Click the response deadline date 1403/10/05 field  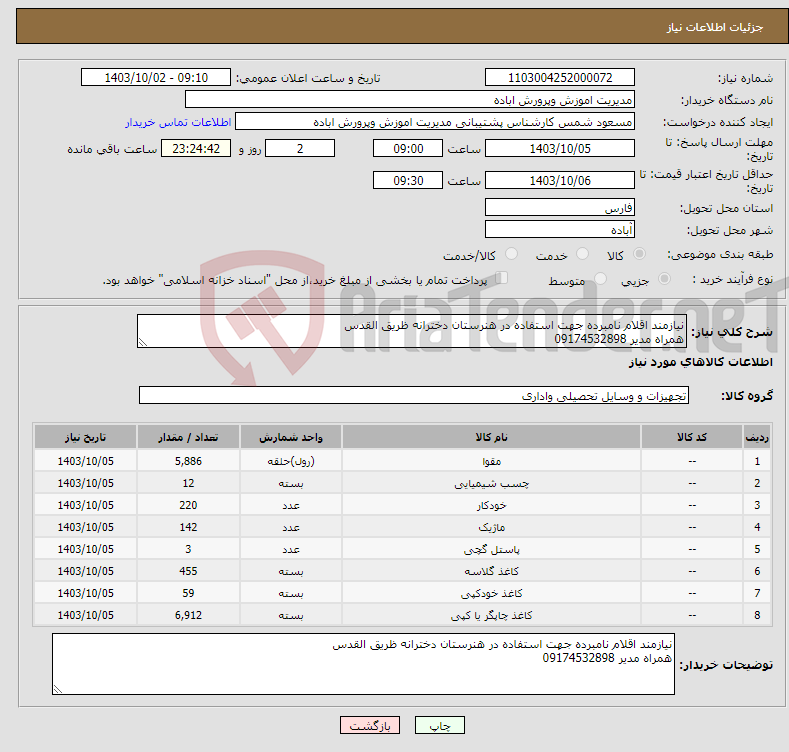click(x=560, y=148)
